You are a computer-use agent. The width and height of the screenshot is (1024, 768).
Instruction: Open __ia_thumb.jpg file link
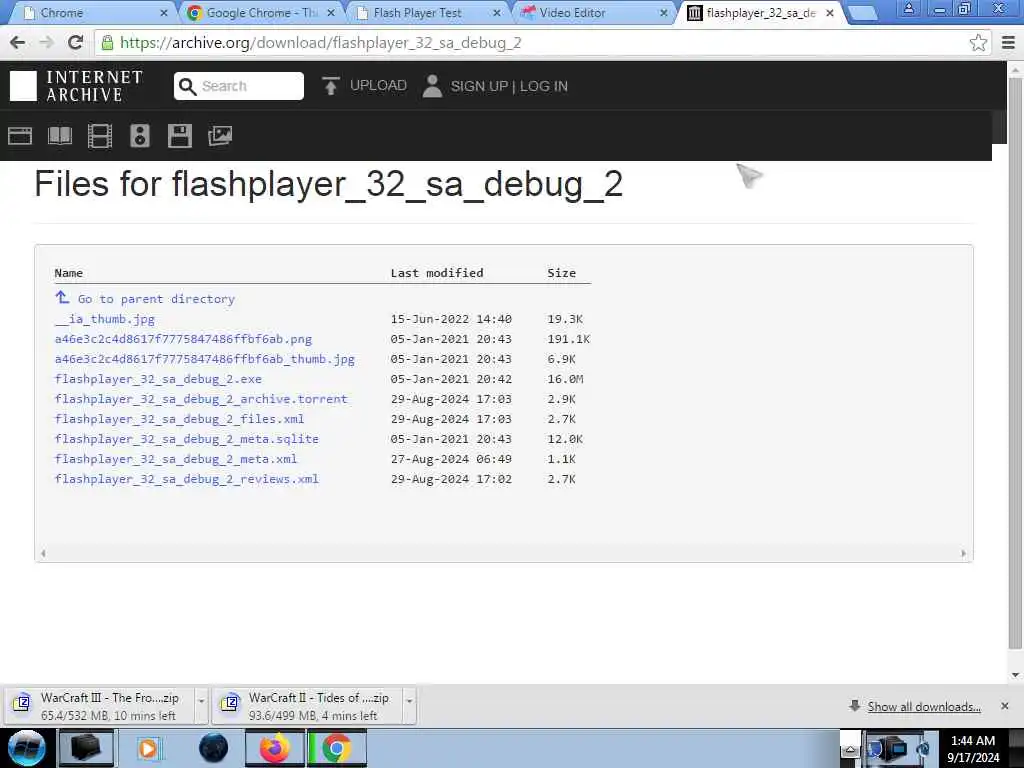click(x=104, y=319)
